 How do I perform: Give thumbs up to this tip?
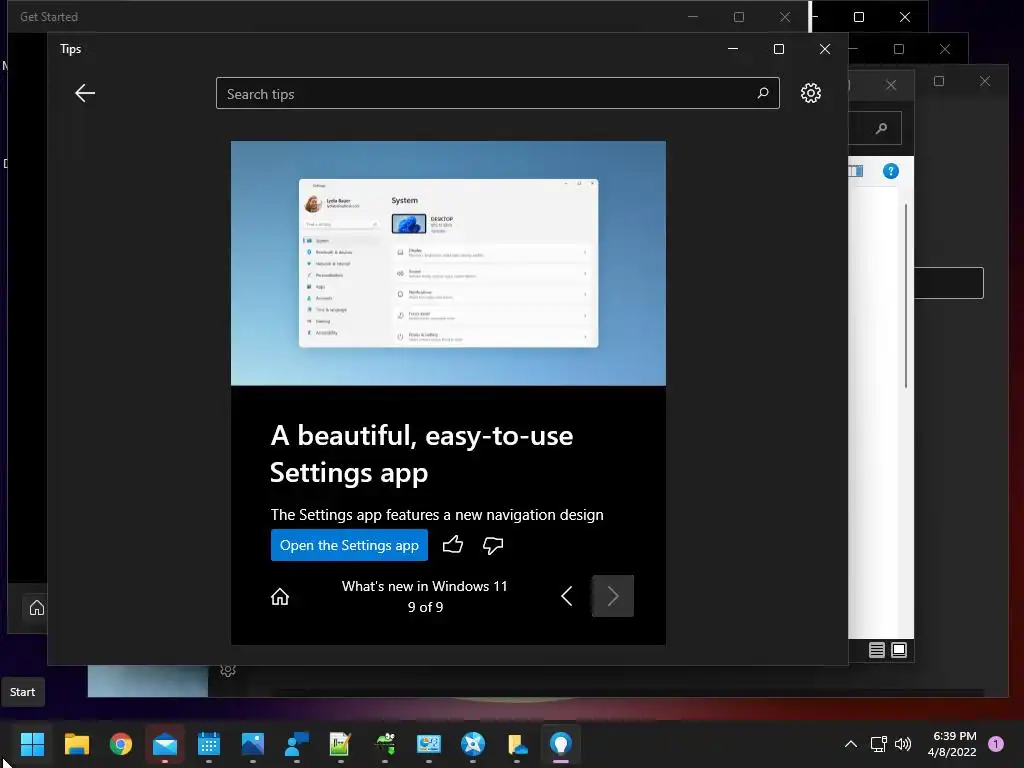point(453,545)
